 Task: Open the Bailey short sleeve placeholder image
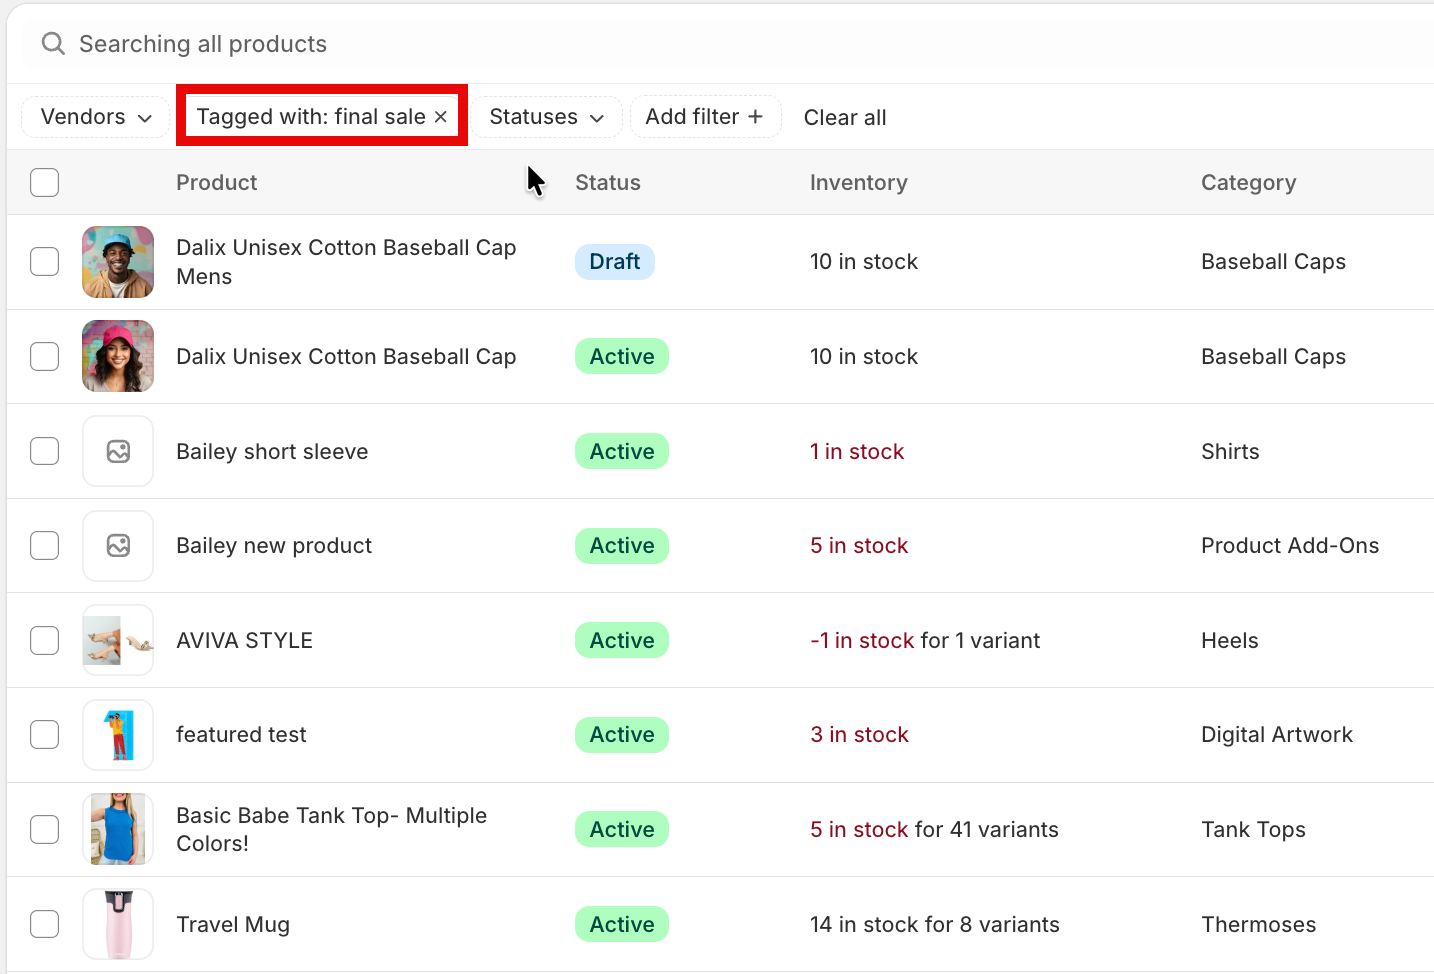click(118, 452)
